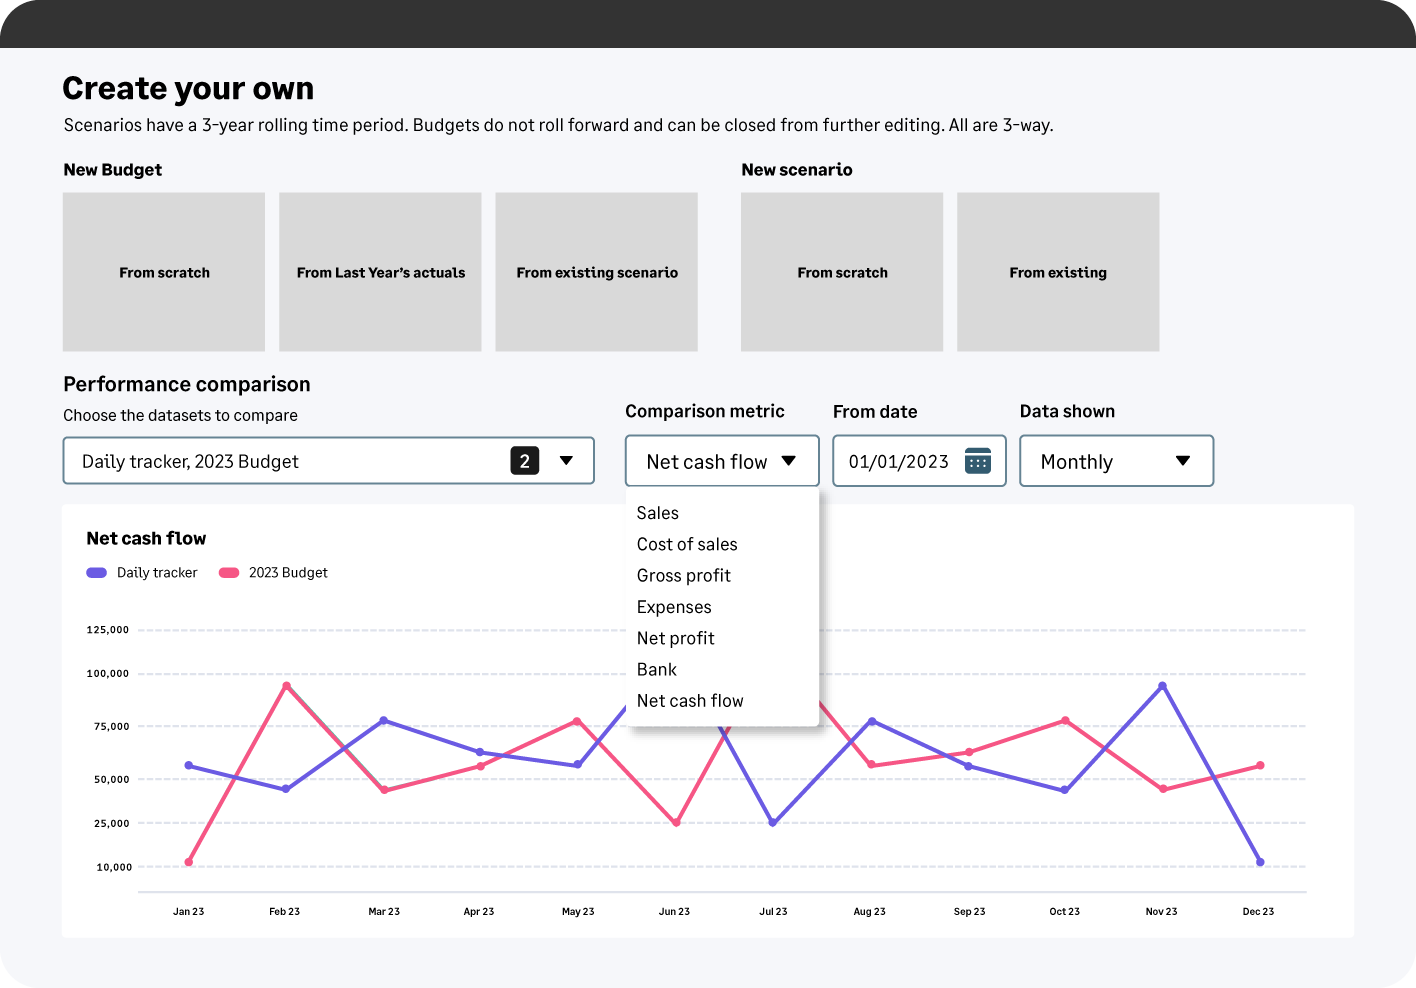Open the Monthly data shown dropdown
The height and width of the screenshot is (988, 1416).
tap(1116, 461)
